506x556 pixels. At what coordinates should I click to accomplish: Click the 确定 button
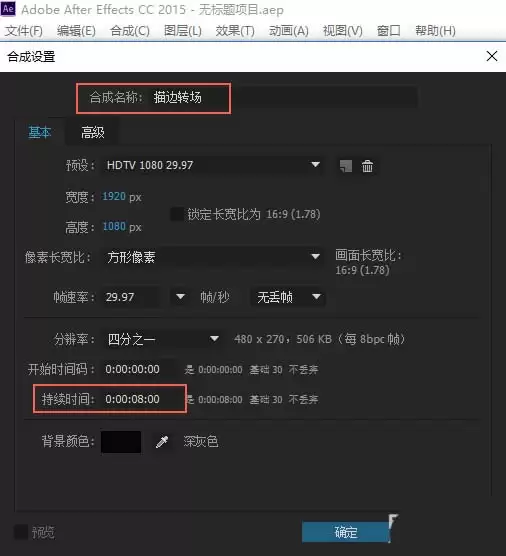[x=346, y=532]
